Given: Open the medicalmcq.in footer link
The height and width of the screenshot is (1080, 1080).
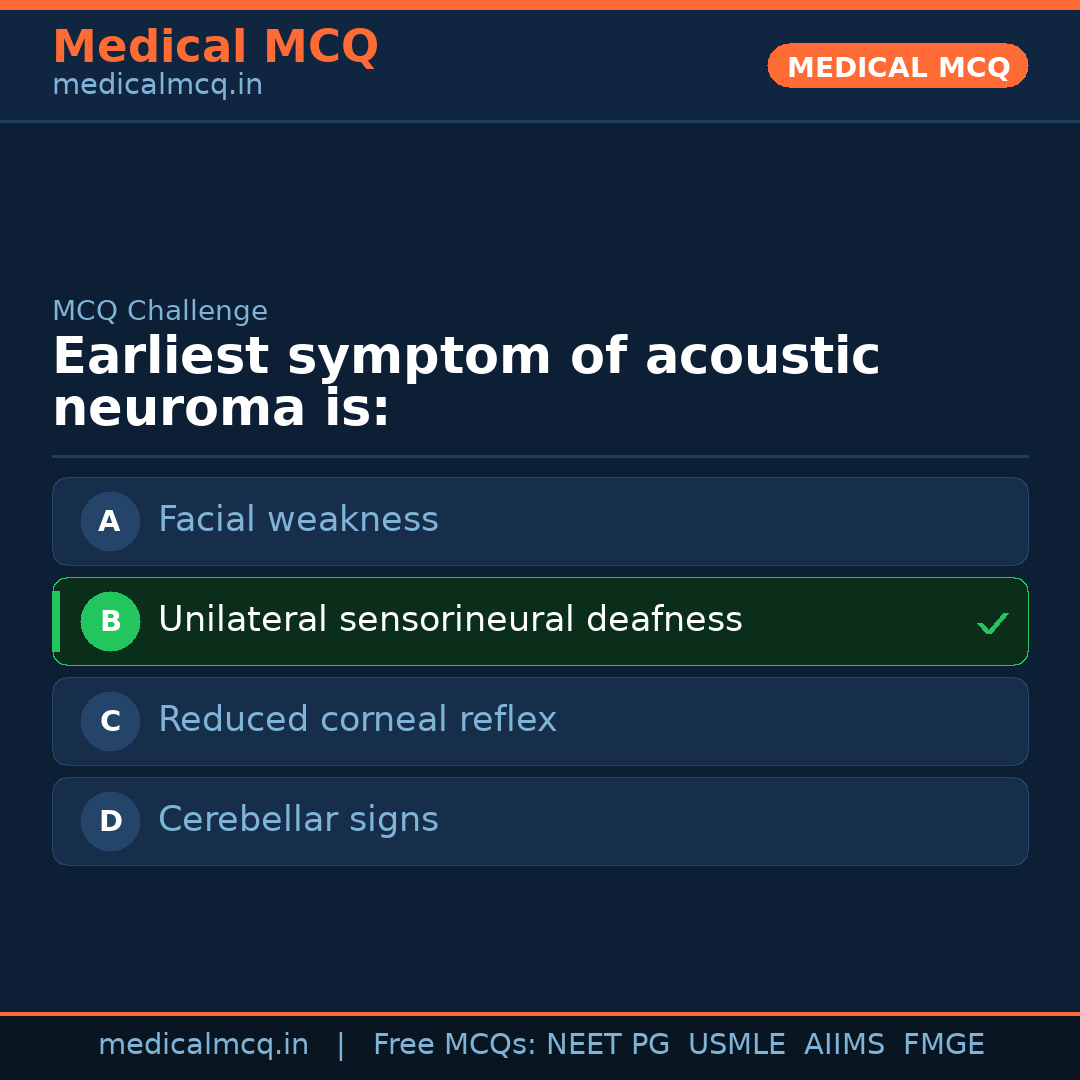Looking at the screenshot, I should pyautogui.click(x=204, y=1043).
